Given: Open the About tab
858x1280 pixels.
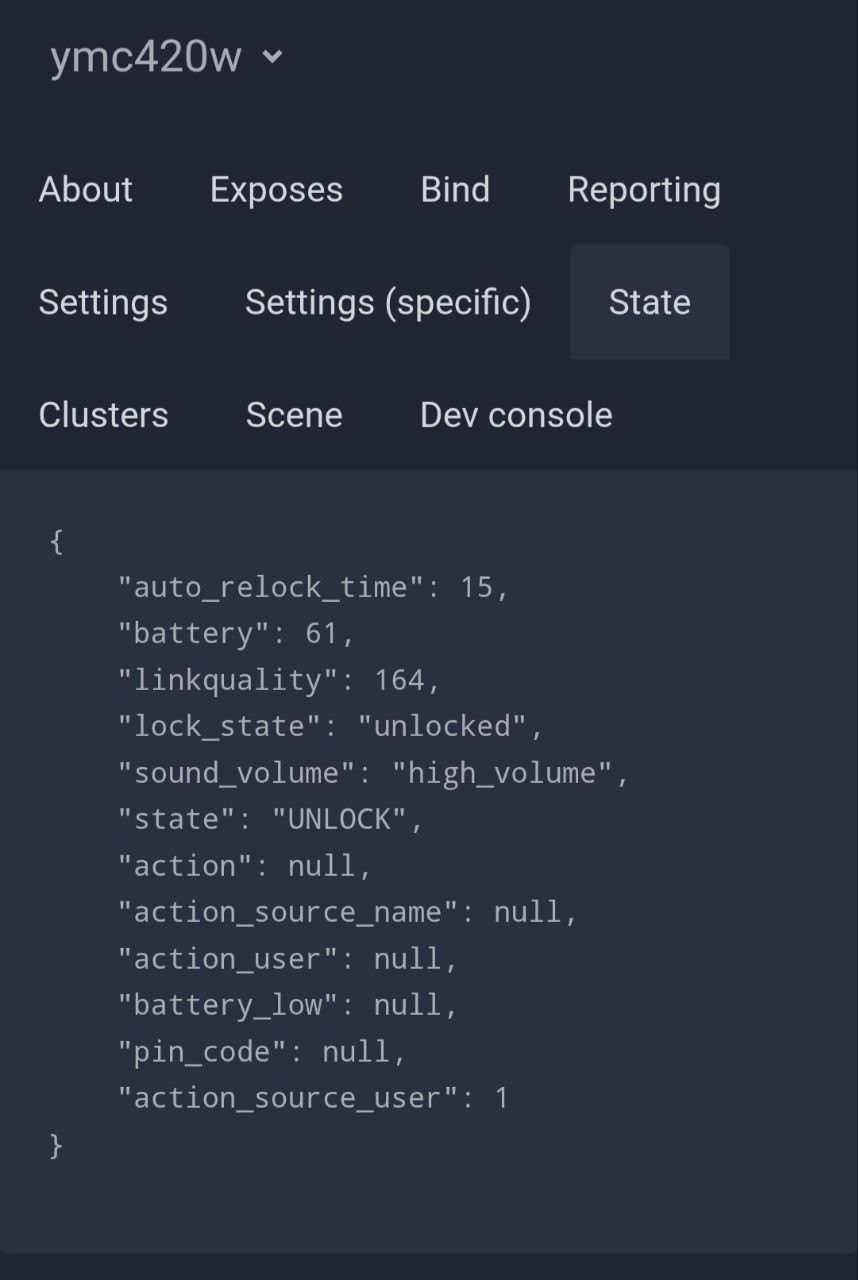Looking at the screenshot, I should coord(86,189).
